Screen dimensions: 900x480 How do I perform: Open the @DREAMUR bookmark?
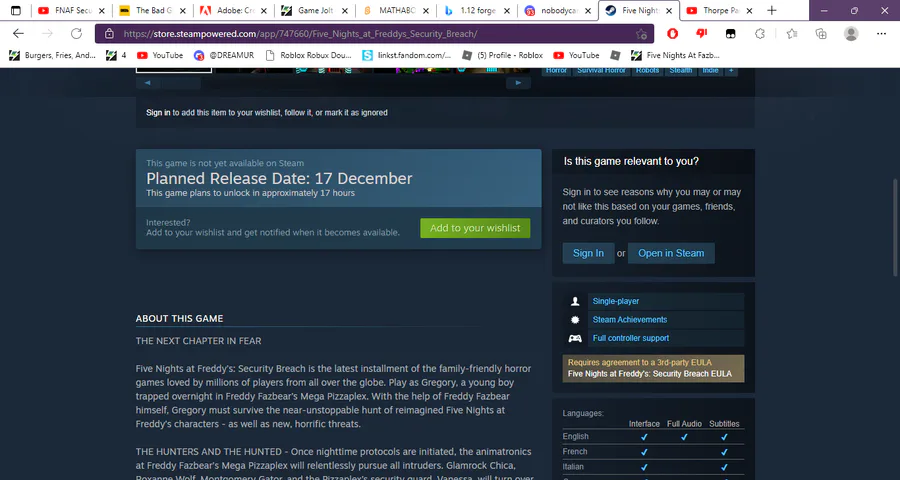point(224,55)
